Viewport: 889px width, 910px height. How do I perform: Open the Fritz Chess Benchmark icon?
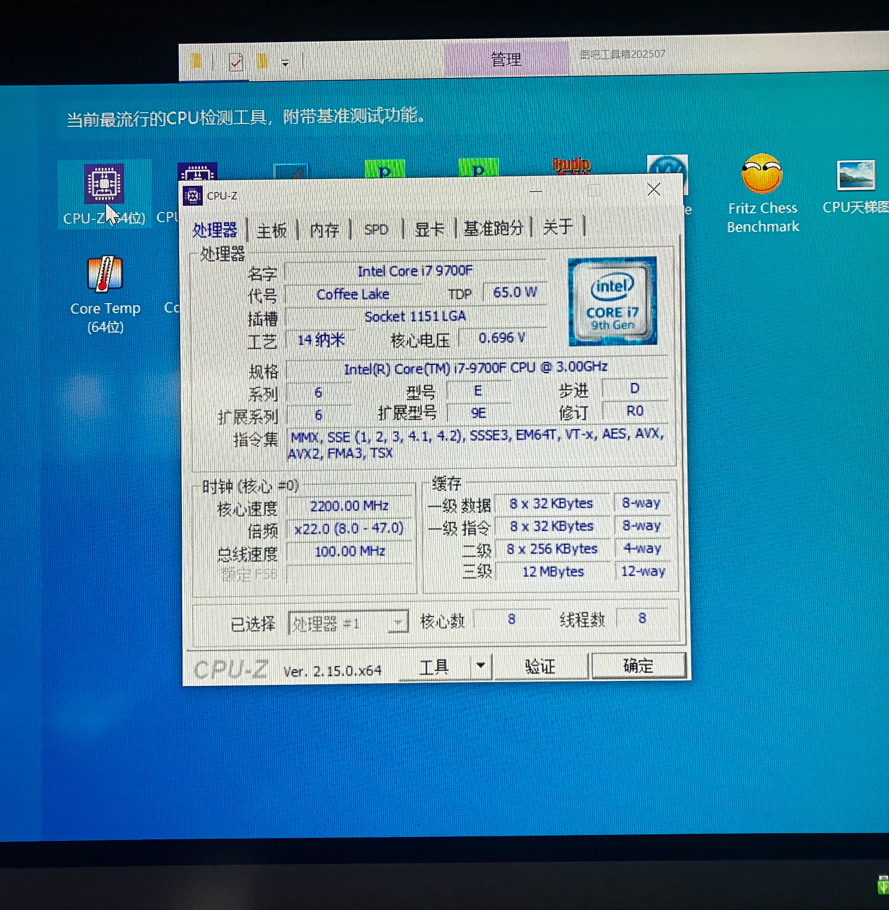[762, 176]
